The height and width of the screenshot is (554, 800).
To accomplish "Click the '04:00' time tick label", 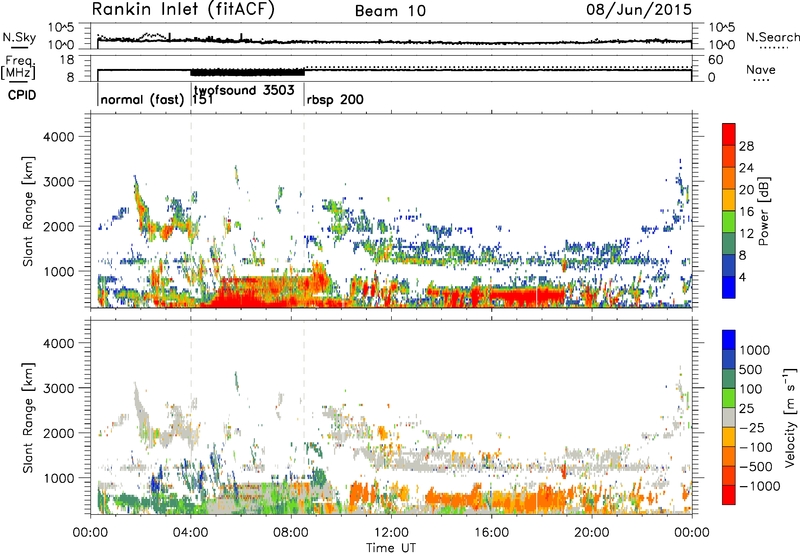I will click(191, 533).
